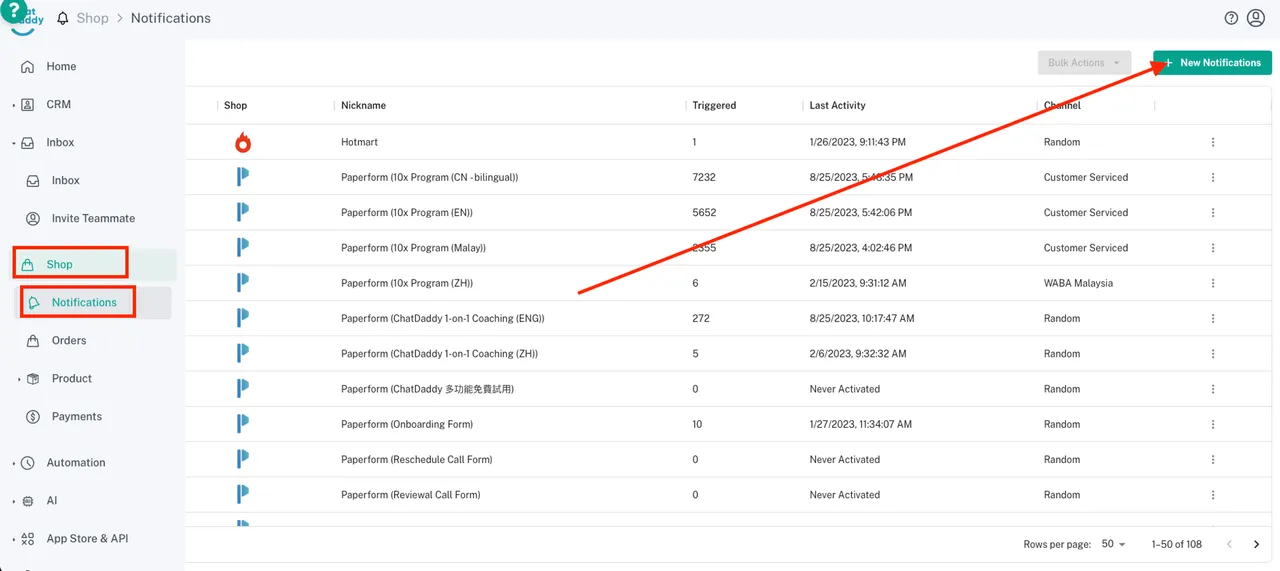Change rows per page dropdown value
The height and width of the screenshot is (571, 1280).
[1113, 544]
